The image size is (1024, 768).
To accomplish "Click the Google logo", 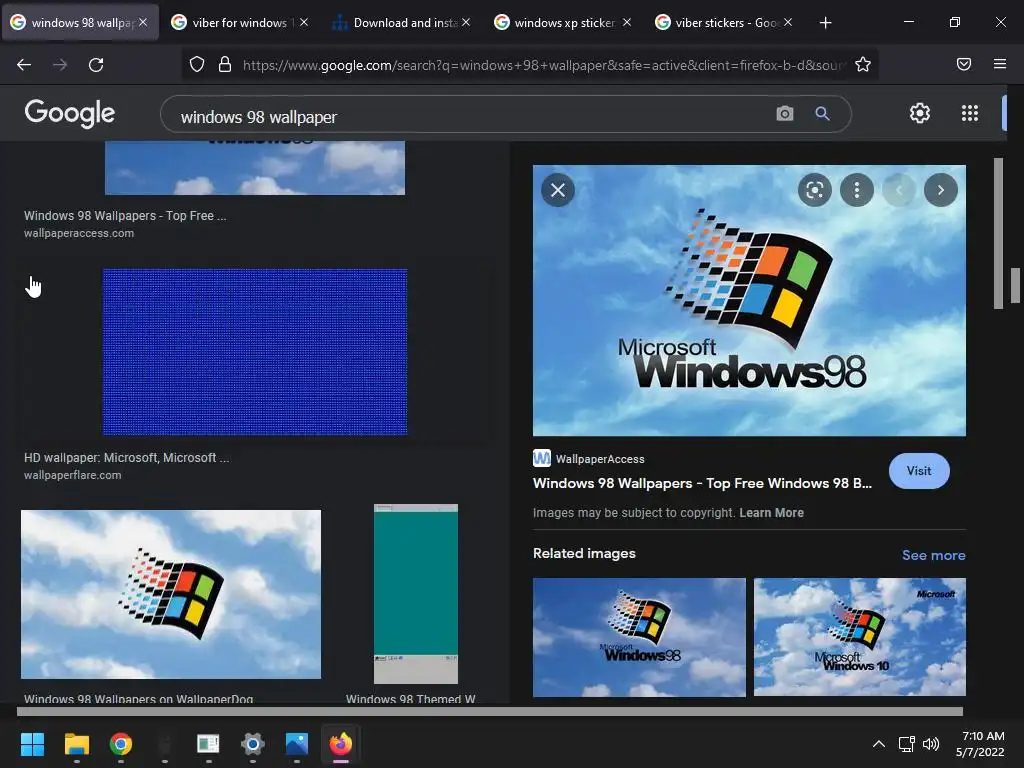I will coord(70,114).
